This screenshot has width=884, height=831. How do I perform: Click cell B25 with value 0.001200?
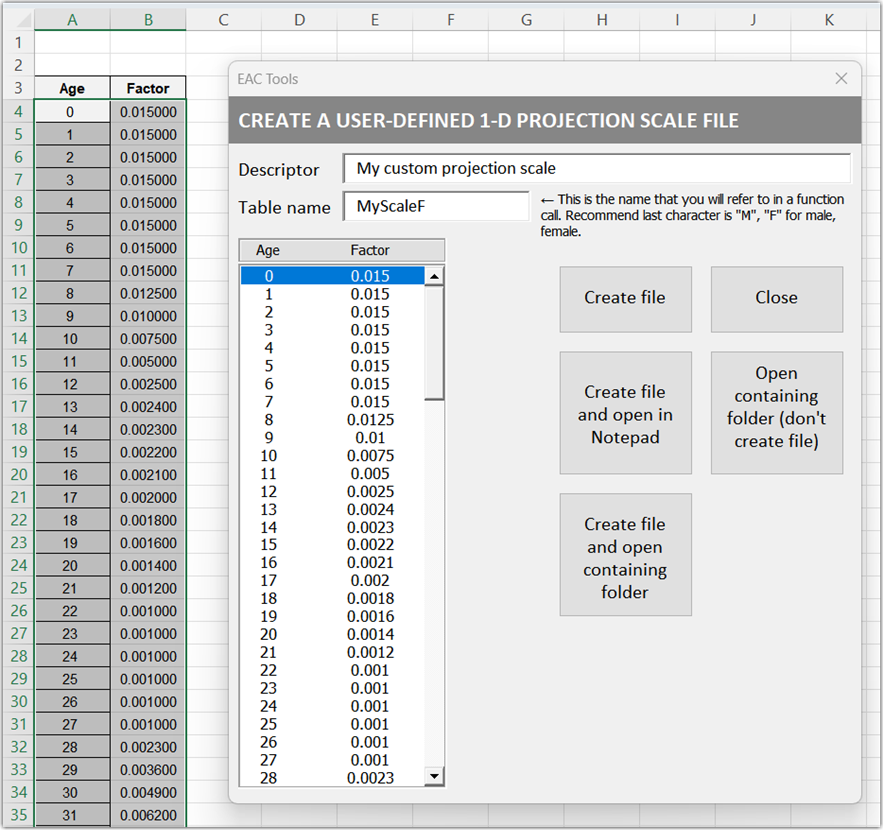148,588
